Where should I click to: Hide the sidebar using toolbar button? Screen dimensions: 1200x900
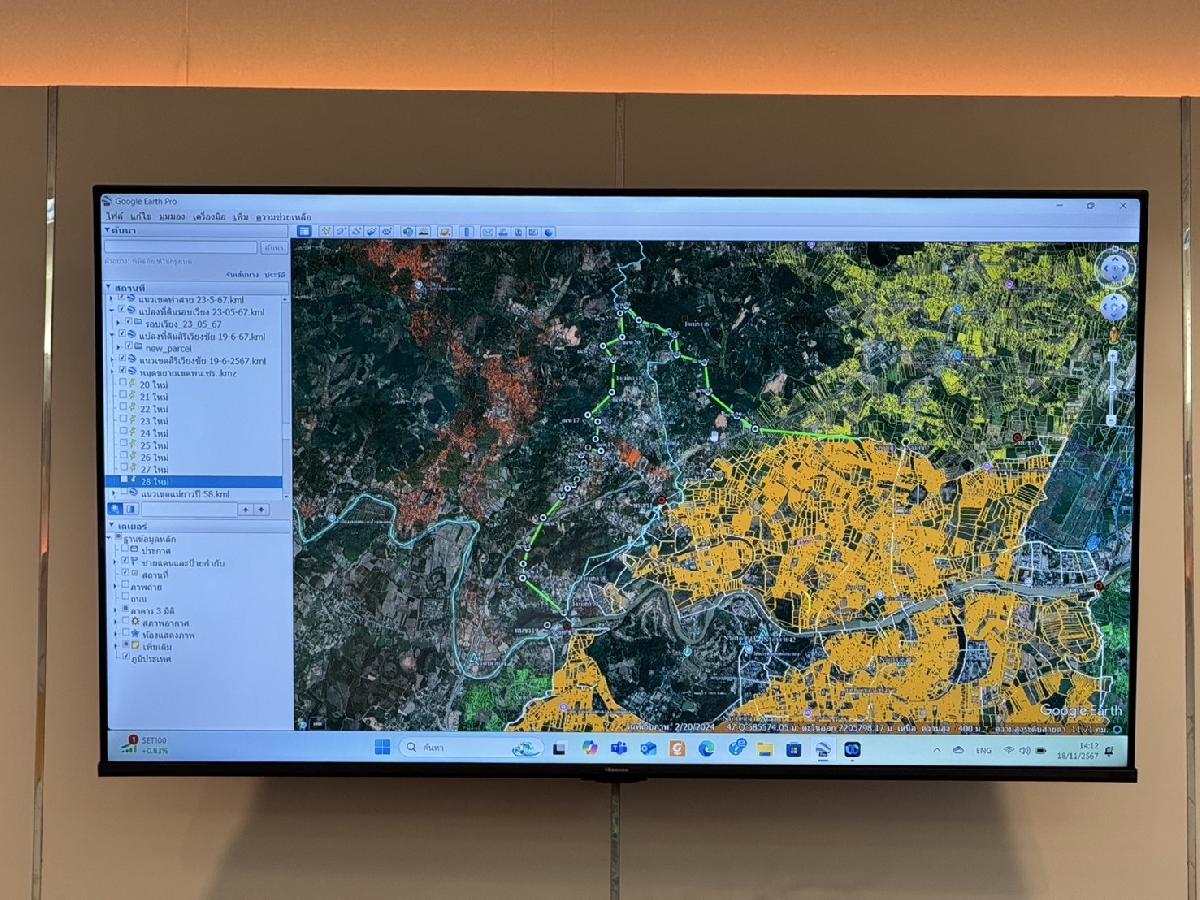[x=305, y=231]
